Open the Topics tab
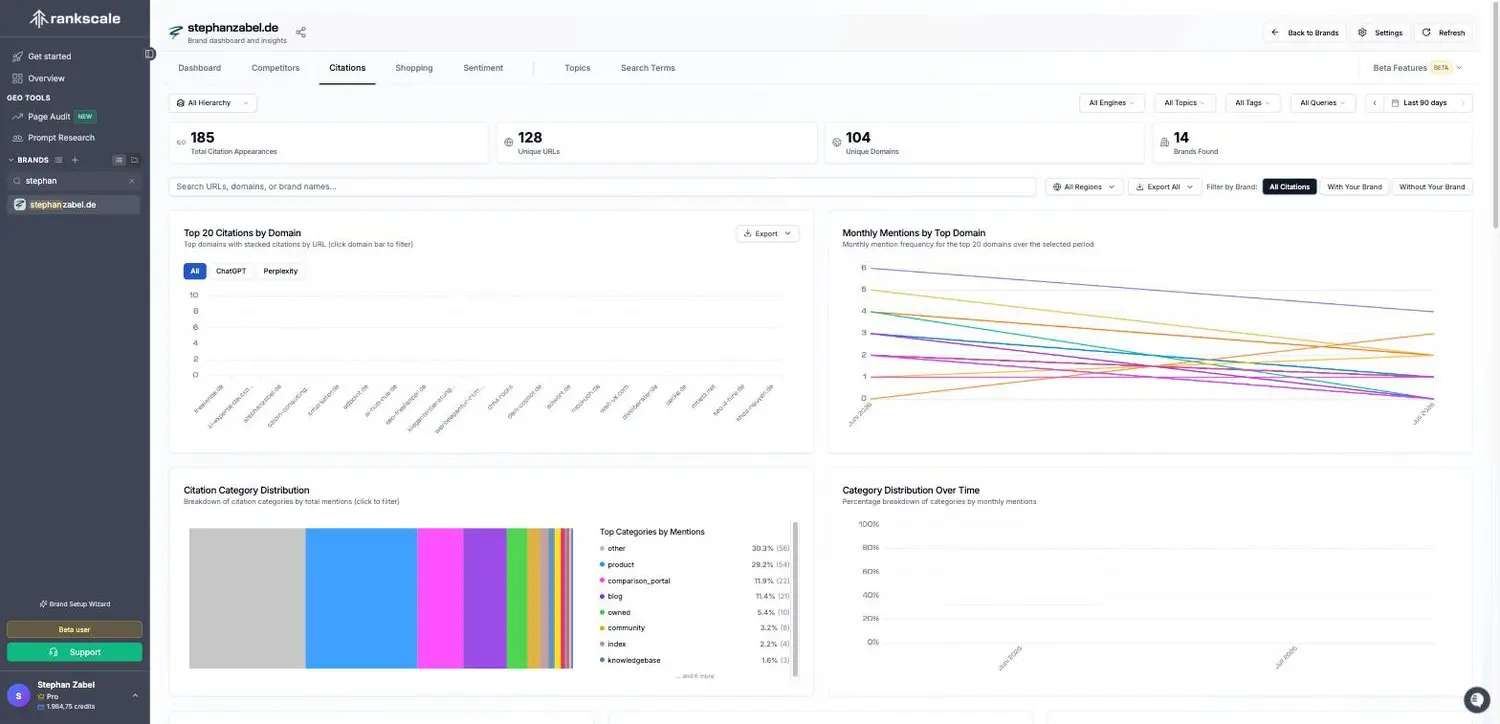1500x724 pixels. 577,68
